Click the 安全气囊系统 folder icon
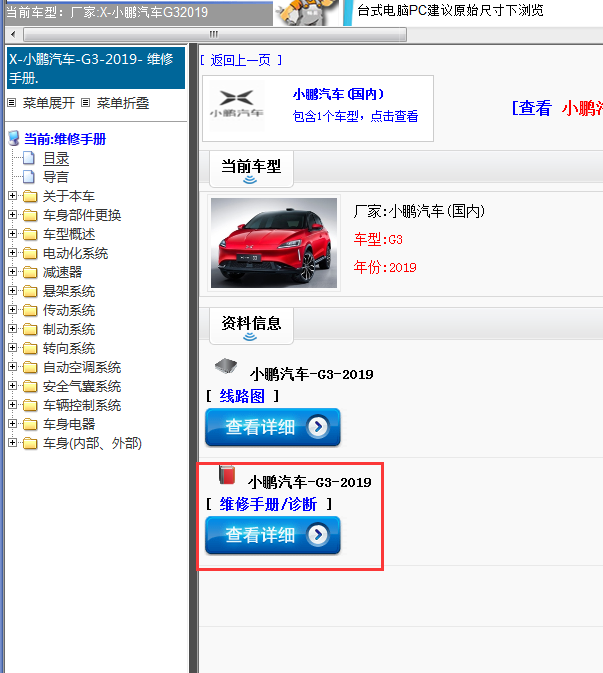 point(30,386)
